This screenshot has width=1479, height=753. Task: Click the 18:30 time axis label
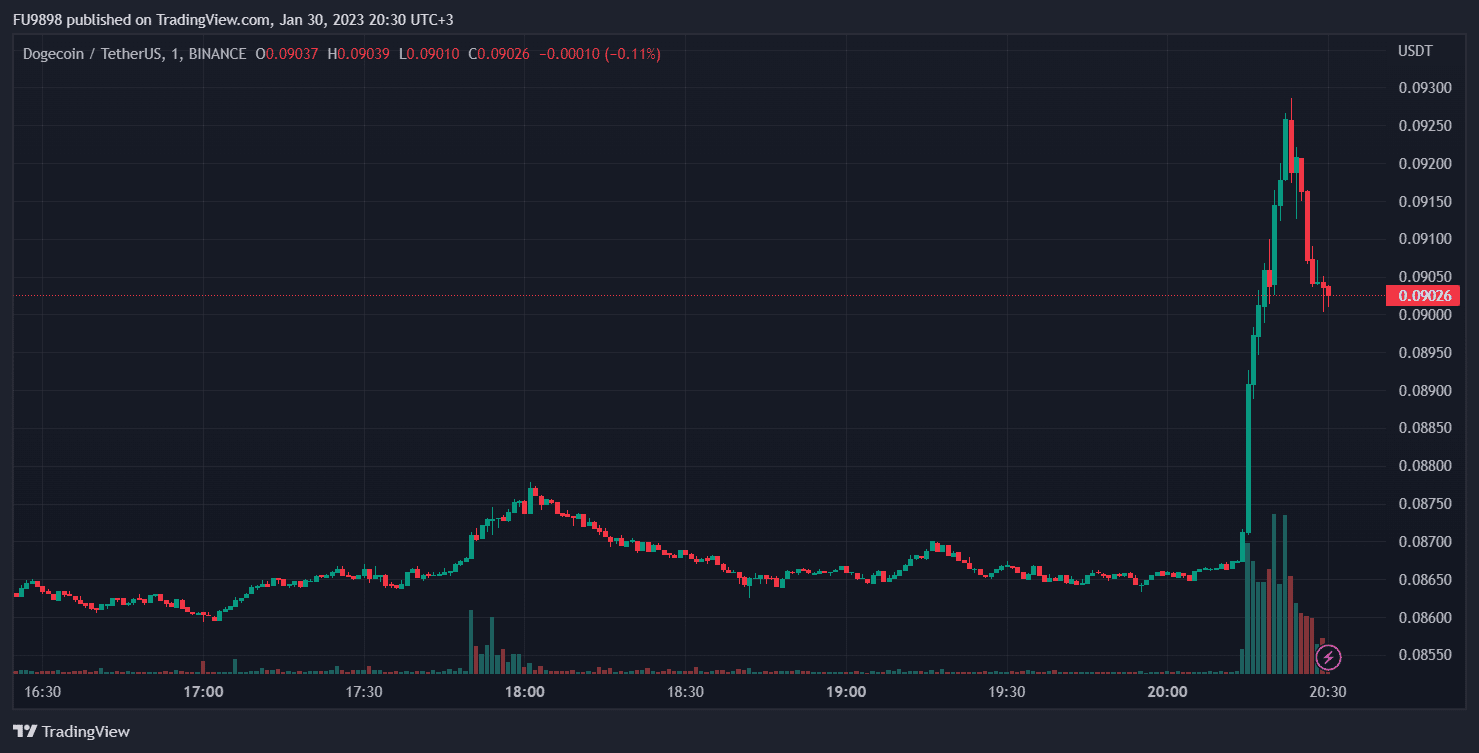[x=686, y=691]
